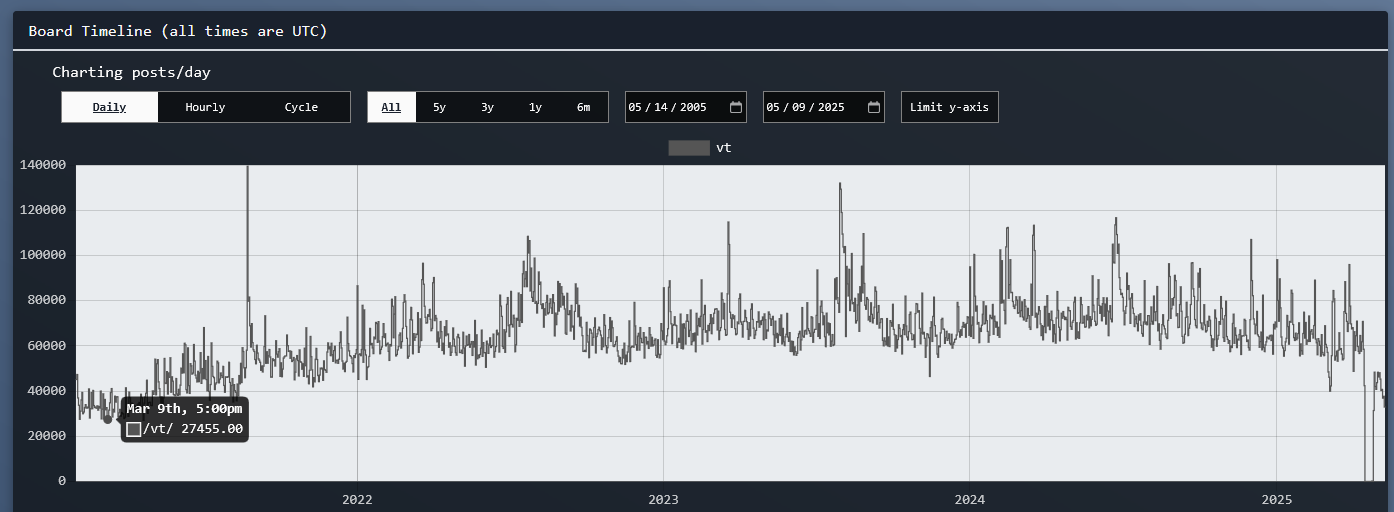Select the 1y time range

[535, 107]
